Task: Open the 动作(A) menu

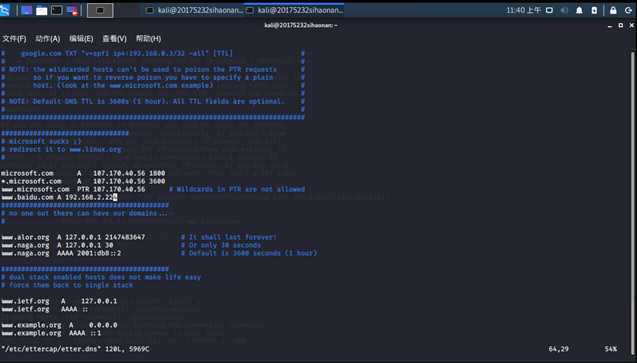Action: [x=48, y=39]
